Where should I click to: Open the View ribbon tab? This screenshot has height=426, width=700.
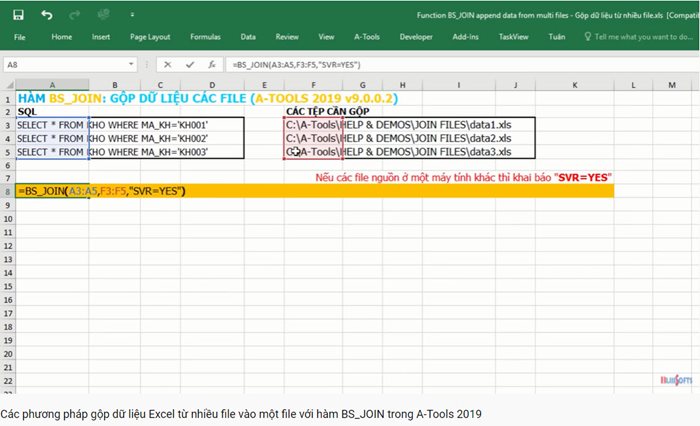tap(326, 37)
